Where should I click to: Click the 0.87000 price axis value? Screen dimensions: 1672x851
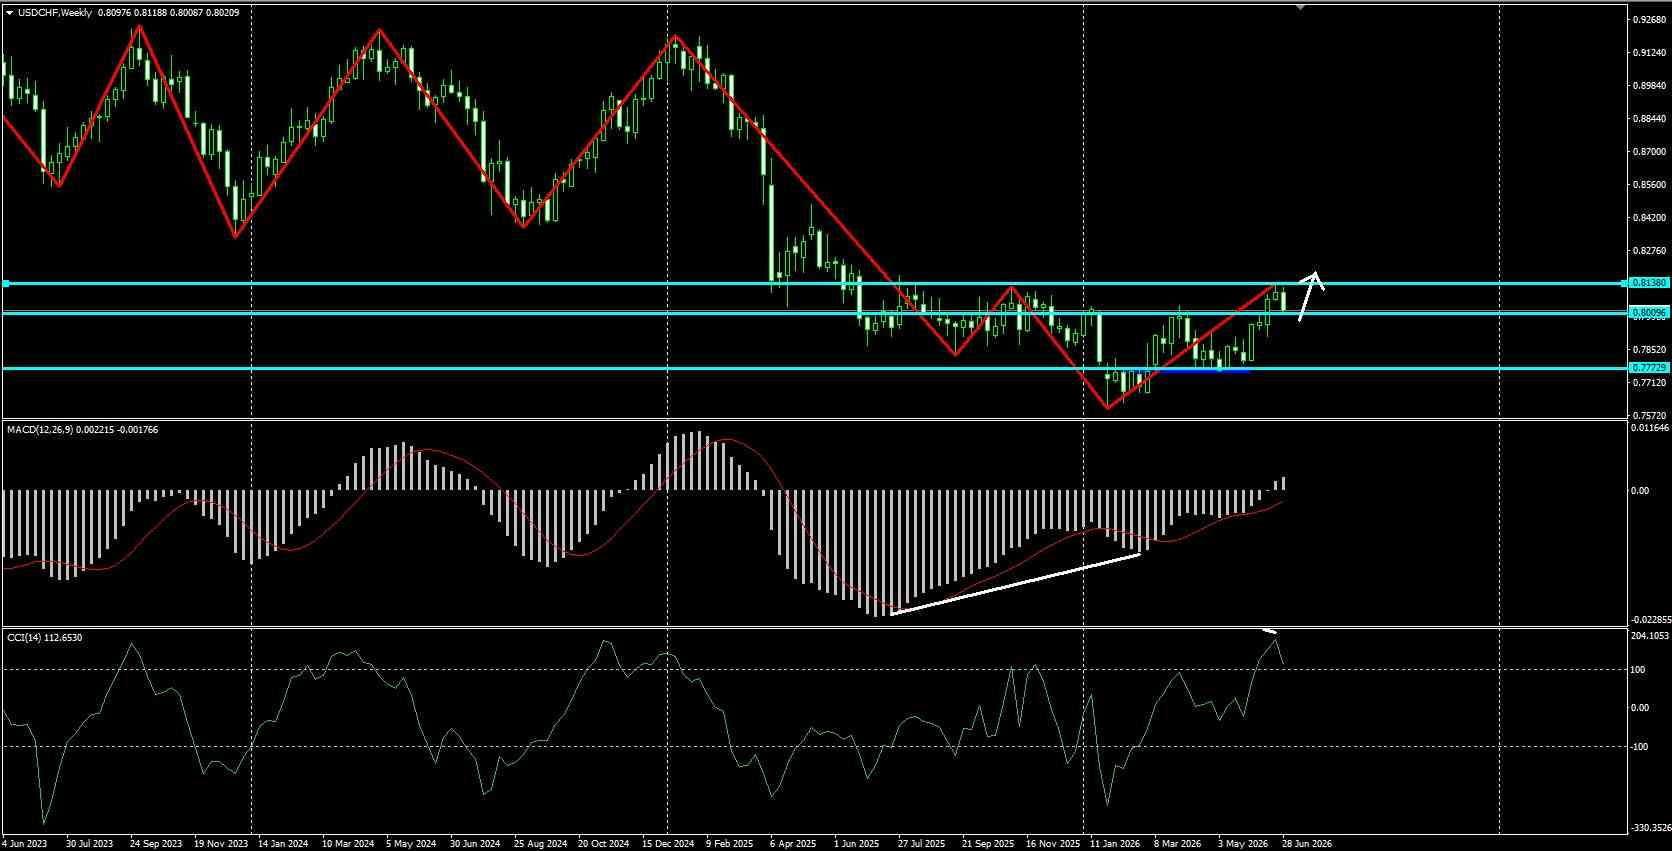(x=1649, y=151)
